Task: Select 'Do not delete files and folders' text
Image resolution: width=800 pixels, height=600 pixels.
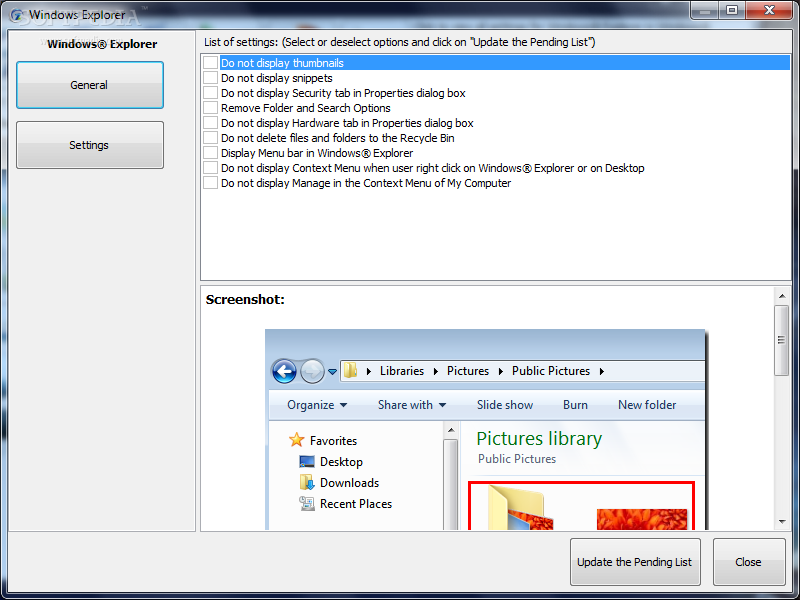Action: point(338,138)
